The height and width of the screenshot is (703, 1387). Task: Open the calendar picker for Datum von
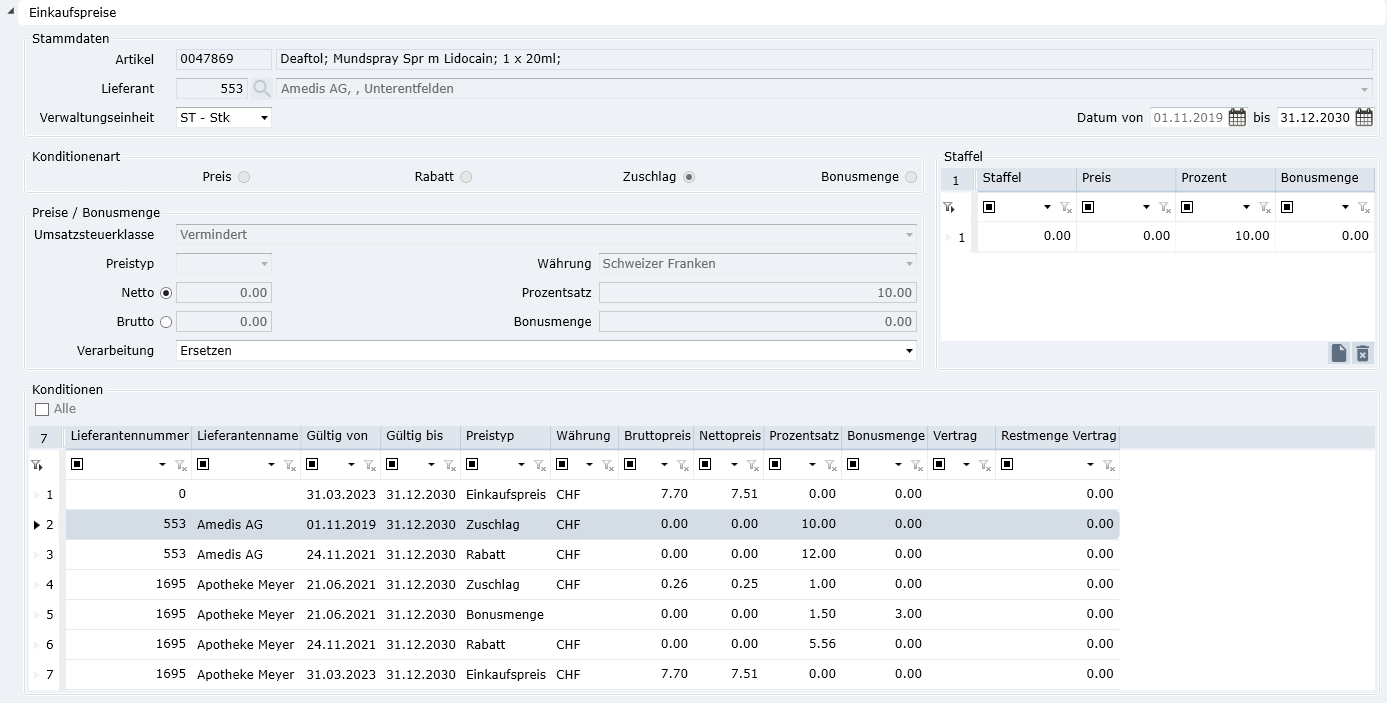pyautogui.click(x=1237, y=118)
